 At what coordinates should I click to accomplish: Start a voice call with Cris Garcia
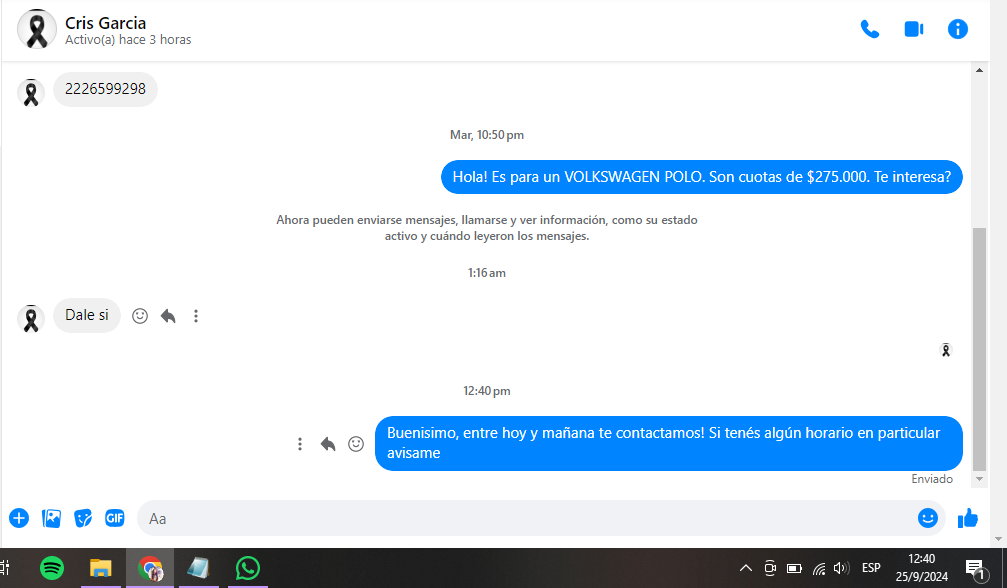tap(870, 30)
